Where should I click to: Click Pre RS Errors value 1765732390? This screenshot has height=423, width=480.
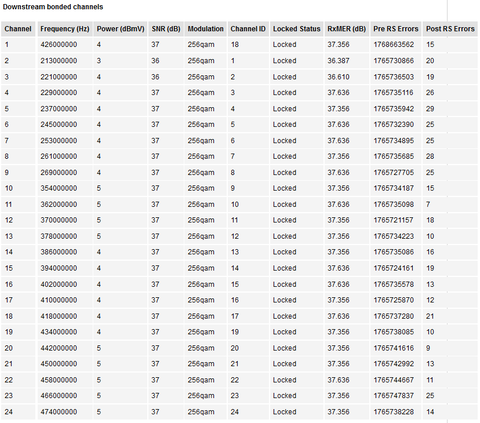(394, 125)
